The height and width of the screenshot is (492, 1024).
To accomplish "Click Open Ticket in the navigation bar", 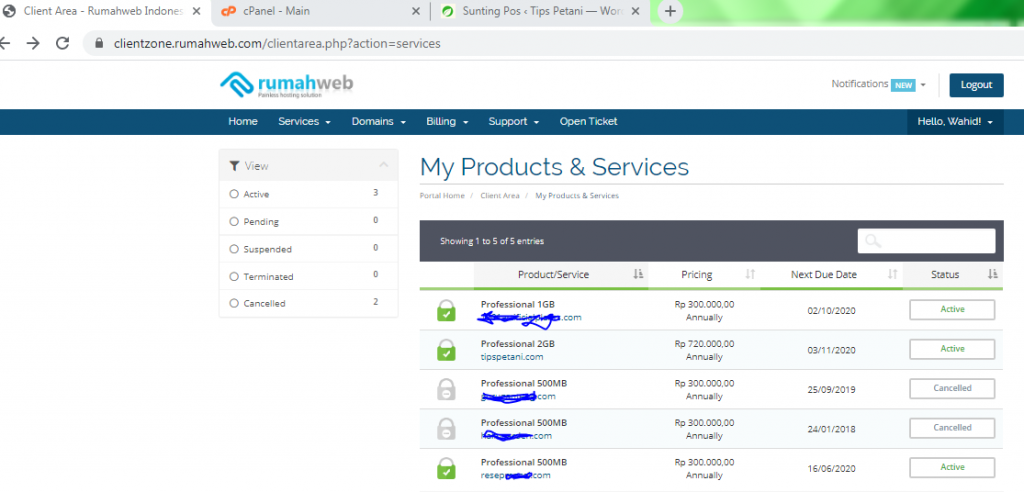I will [x=588, y=122].
